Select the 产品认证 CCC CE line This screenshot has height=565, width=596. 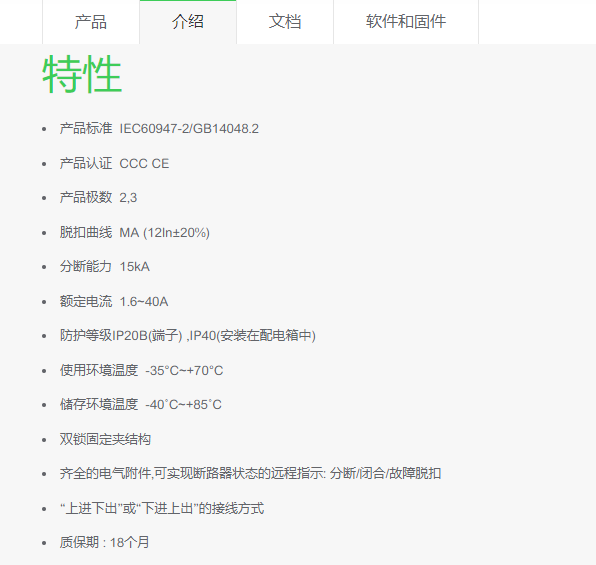[114, 163]
